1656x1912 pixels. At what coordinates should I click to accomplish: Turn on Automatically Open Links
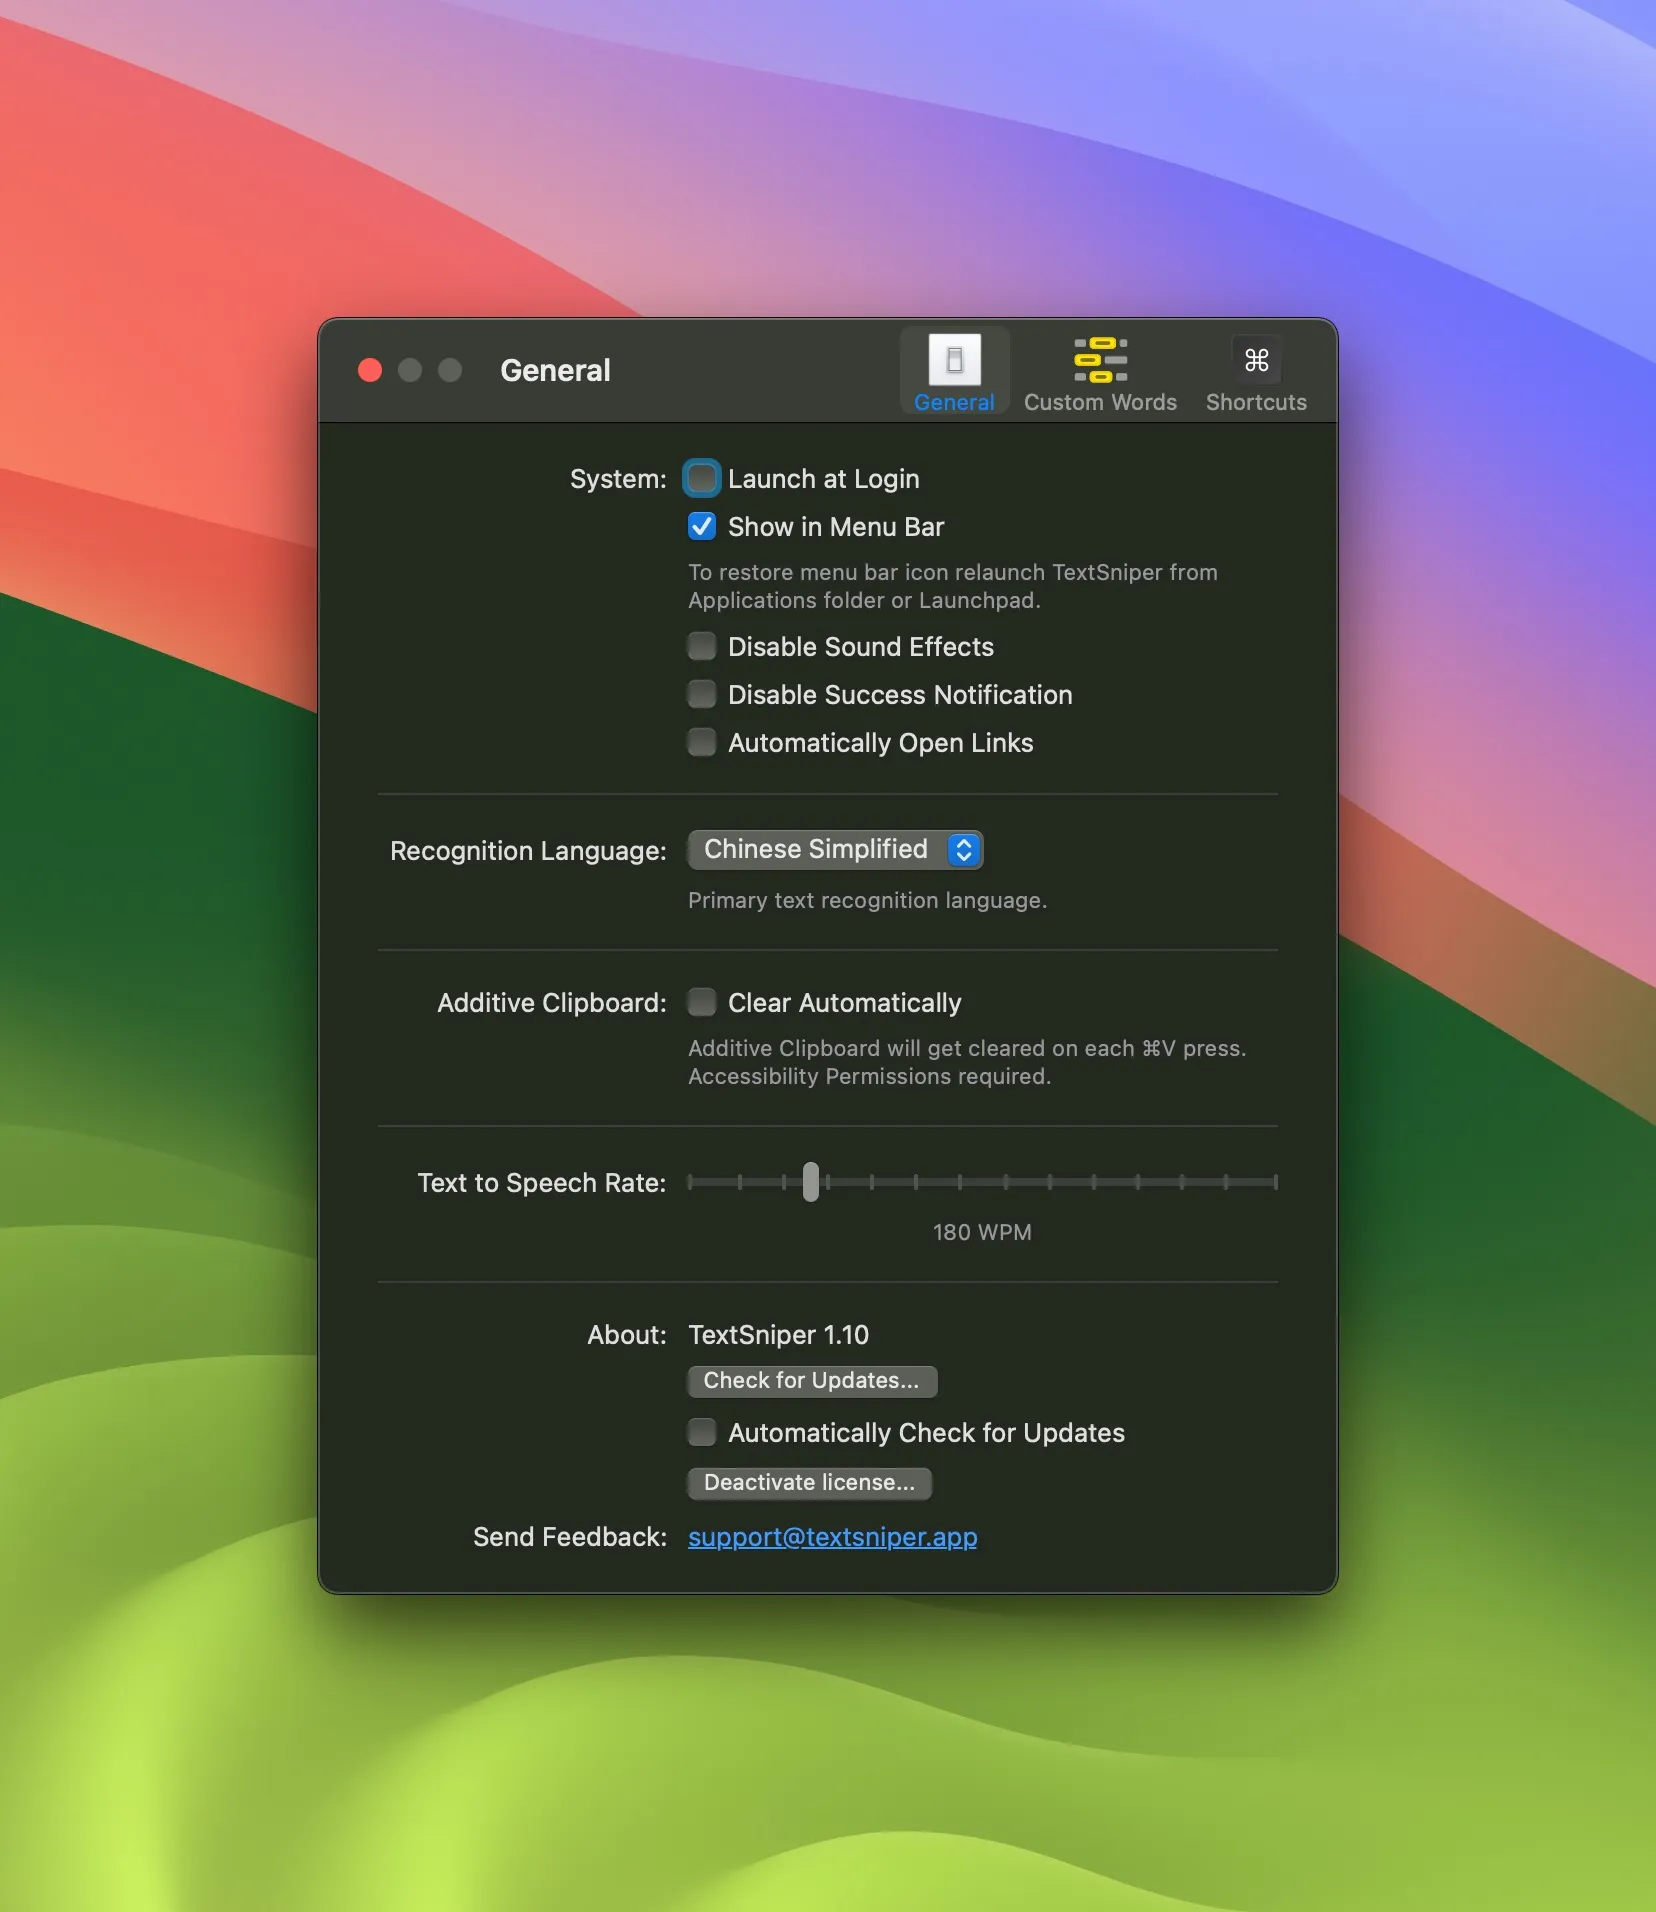tap(702, 743)
